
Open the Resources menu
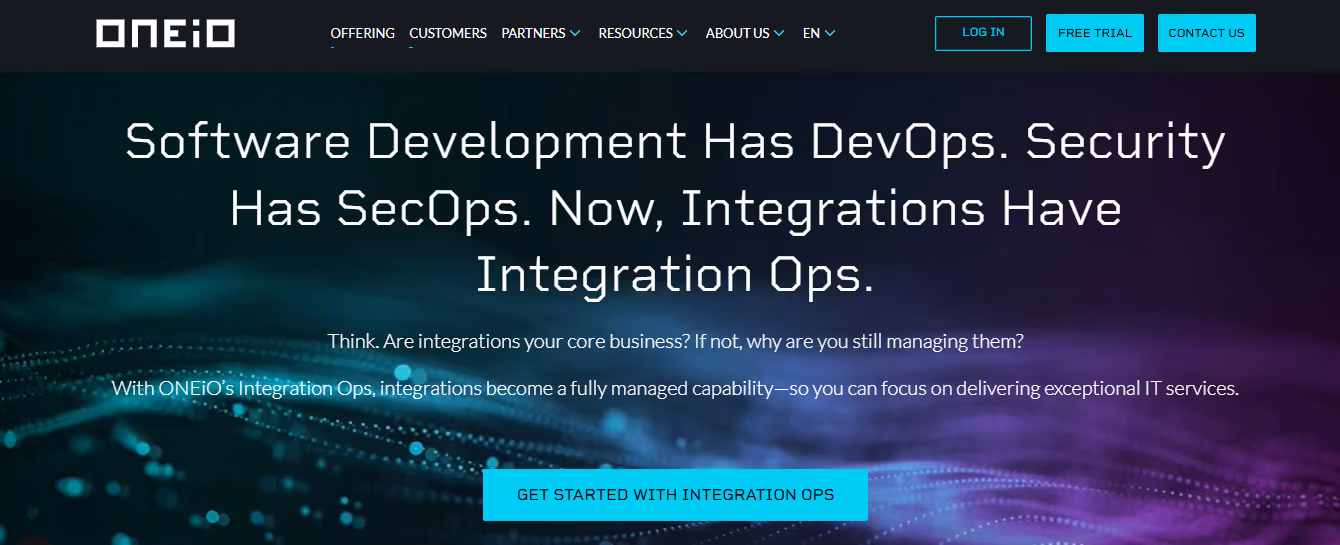click(635, 33)
